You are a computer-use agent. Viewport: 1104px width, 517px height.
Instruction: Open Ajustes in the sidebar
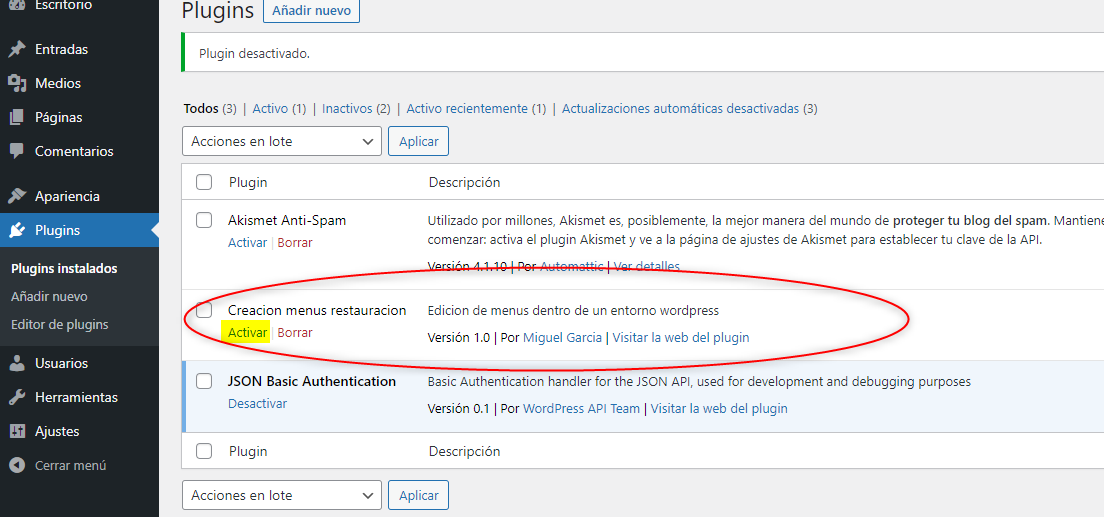(x=57, y=431)
